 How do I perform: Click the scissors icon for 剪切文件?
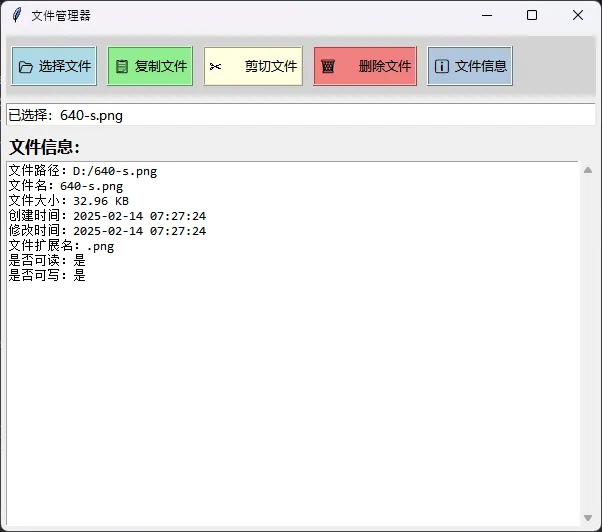pos(215,66)
